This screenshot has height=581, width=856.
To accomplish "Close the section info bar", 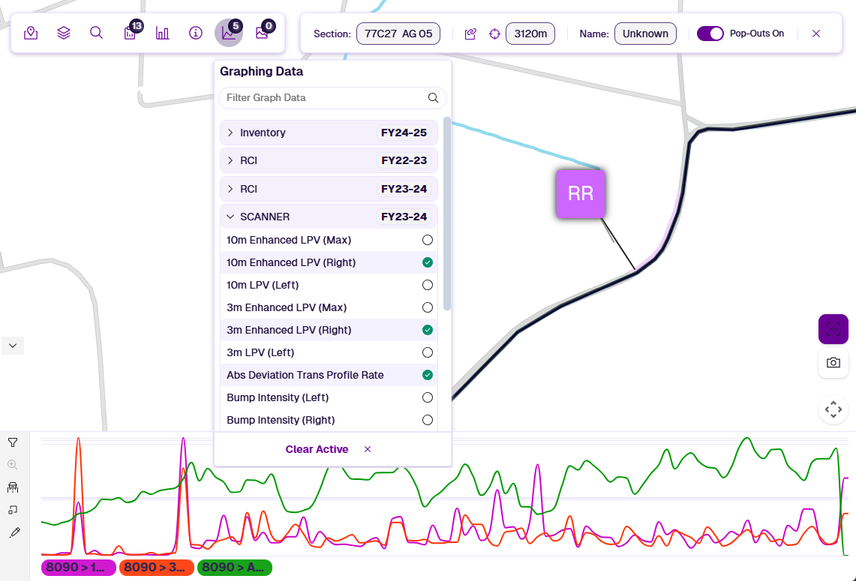I will tap(816, 34).
